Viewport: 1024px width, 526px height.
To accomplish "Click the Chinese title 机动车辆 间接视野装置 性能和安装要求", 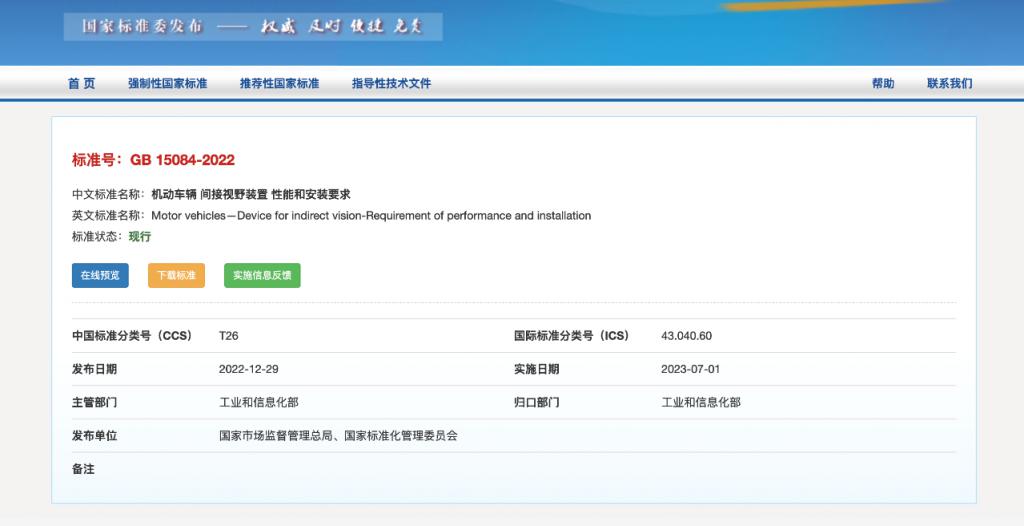I will [x=251, y=194].
